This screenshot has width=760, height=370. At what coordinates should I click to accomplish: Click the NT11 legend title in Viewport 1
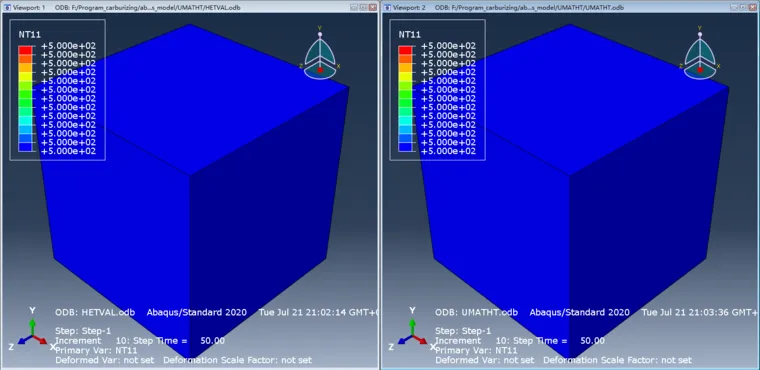point(30,34)
